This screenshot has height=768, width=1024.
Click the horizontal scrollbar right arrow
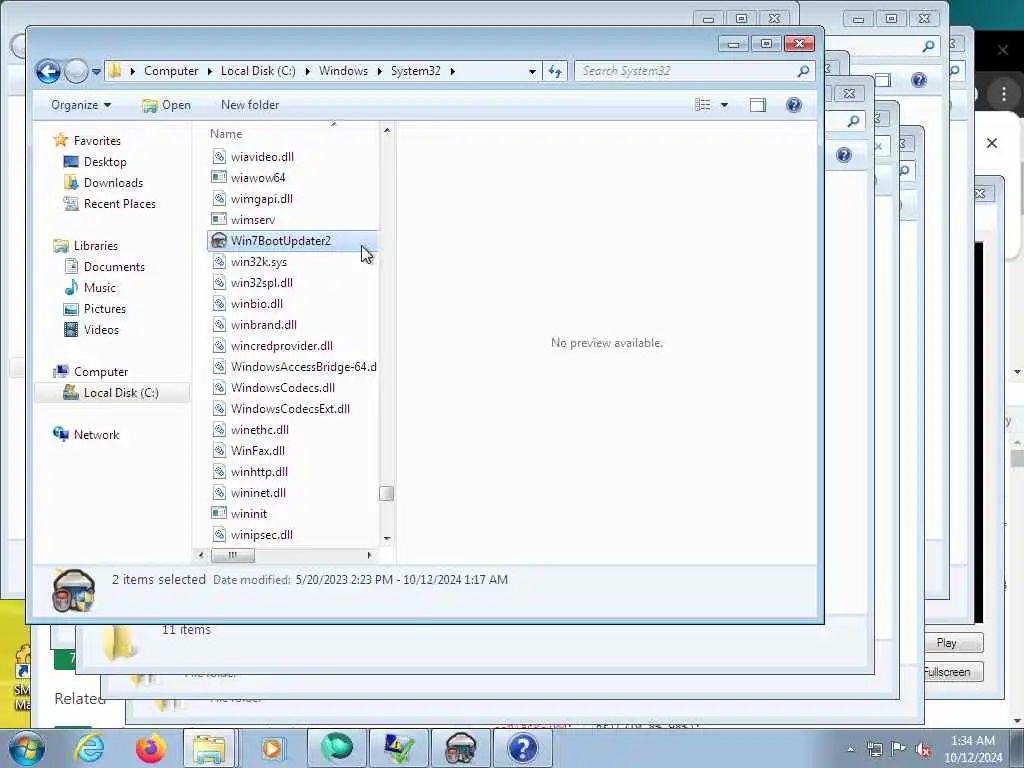[x=370, y=555]
